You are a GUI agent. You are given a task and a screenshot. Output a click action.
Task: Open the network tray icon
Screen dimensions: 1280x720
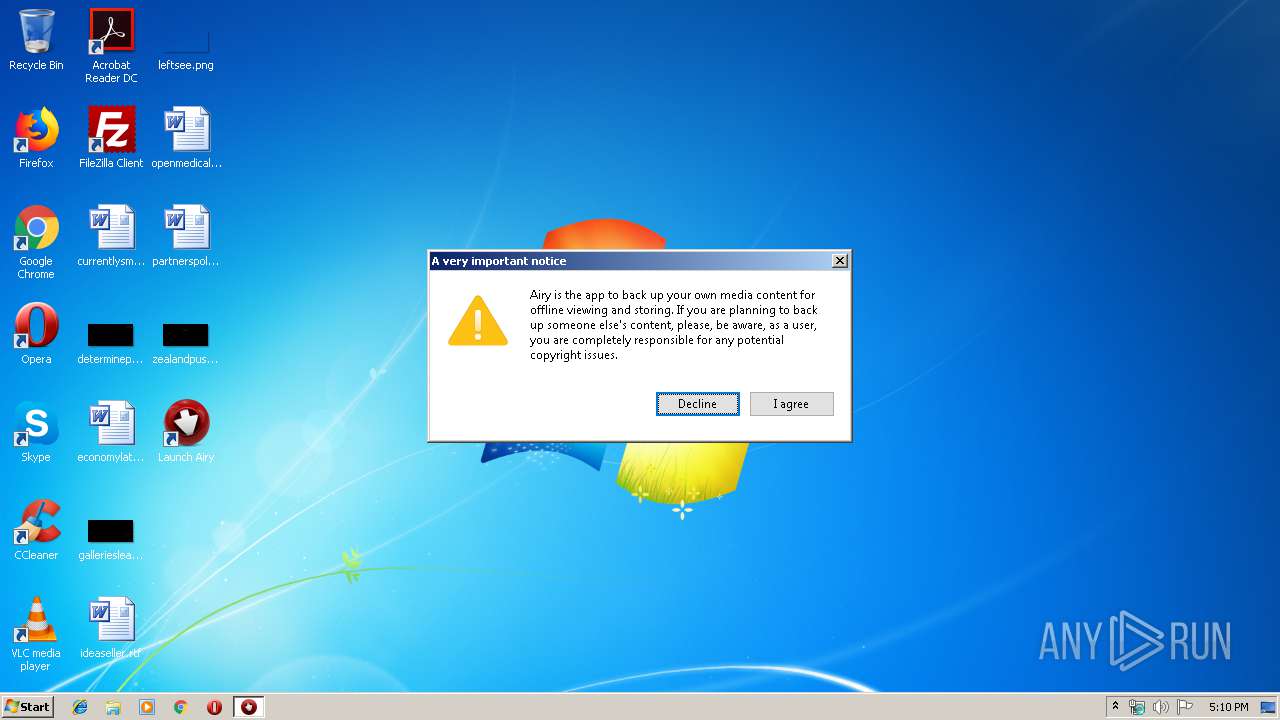[x=1137, y=707]
